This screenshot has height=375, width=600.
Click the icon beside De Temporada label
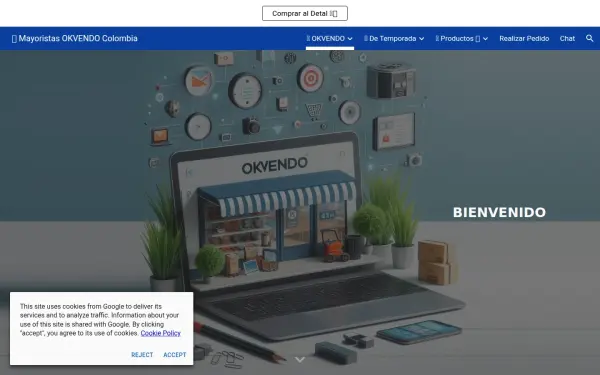(366, 38)
